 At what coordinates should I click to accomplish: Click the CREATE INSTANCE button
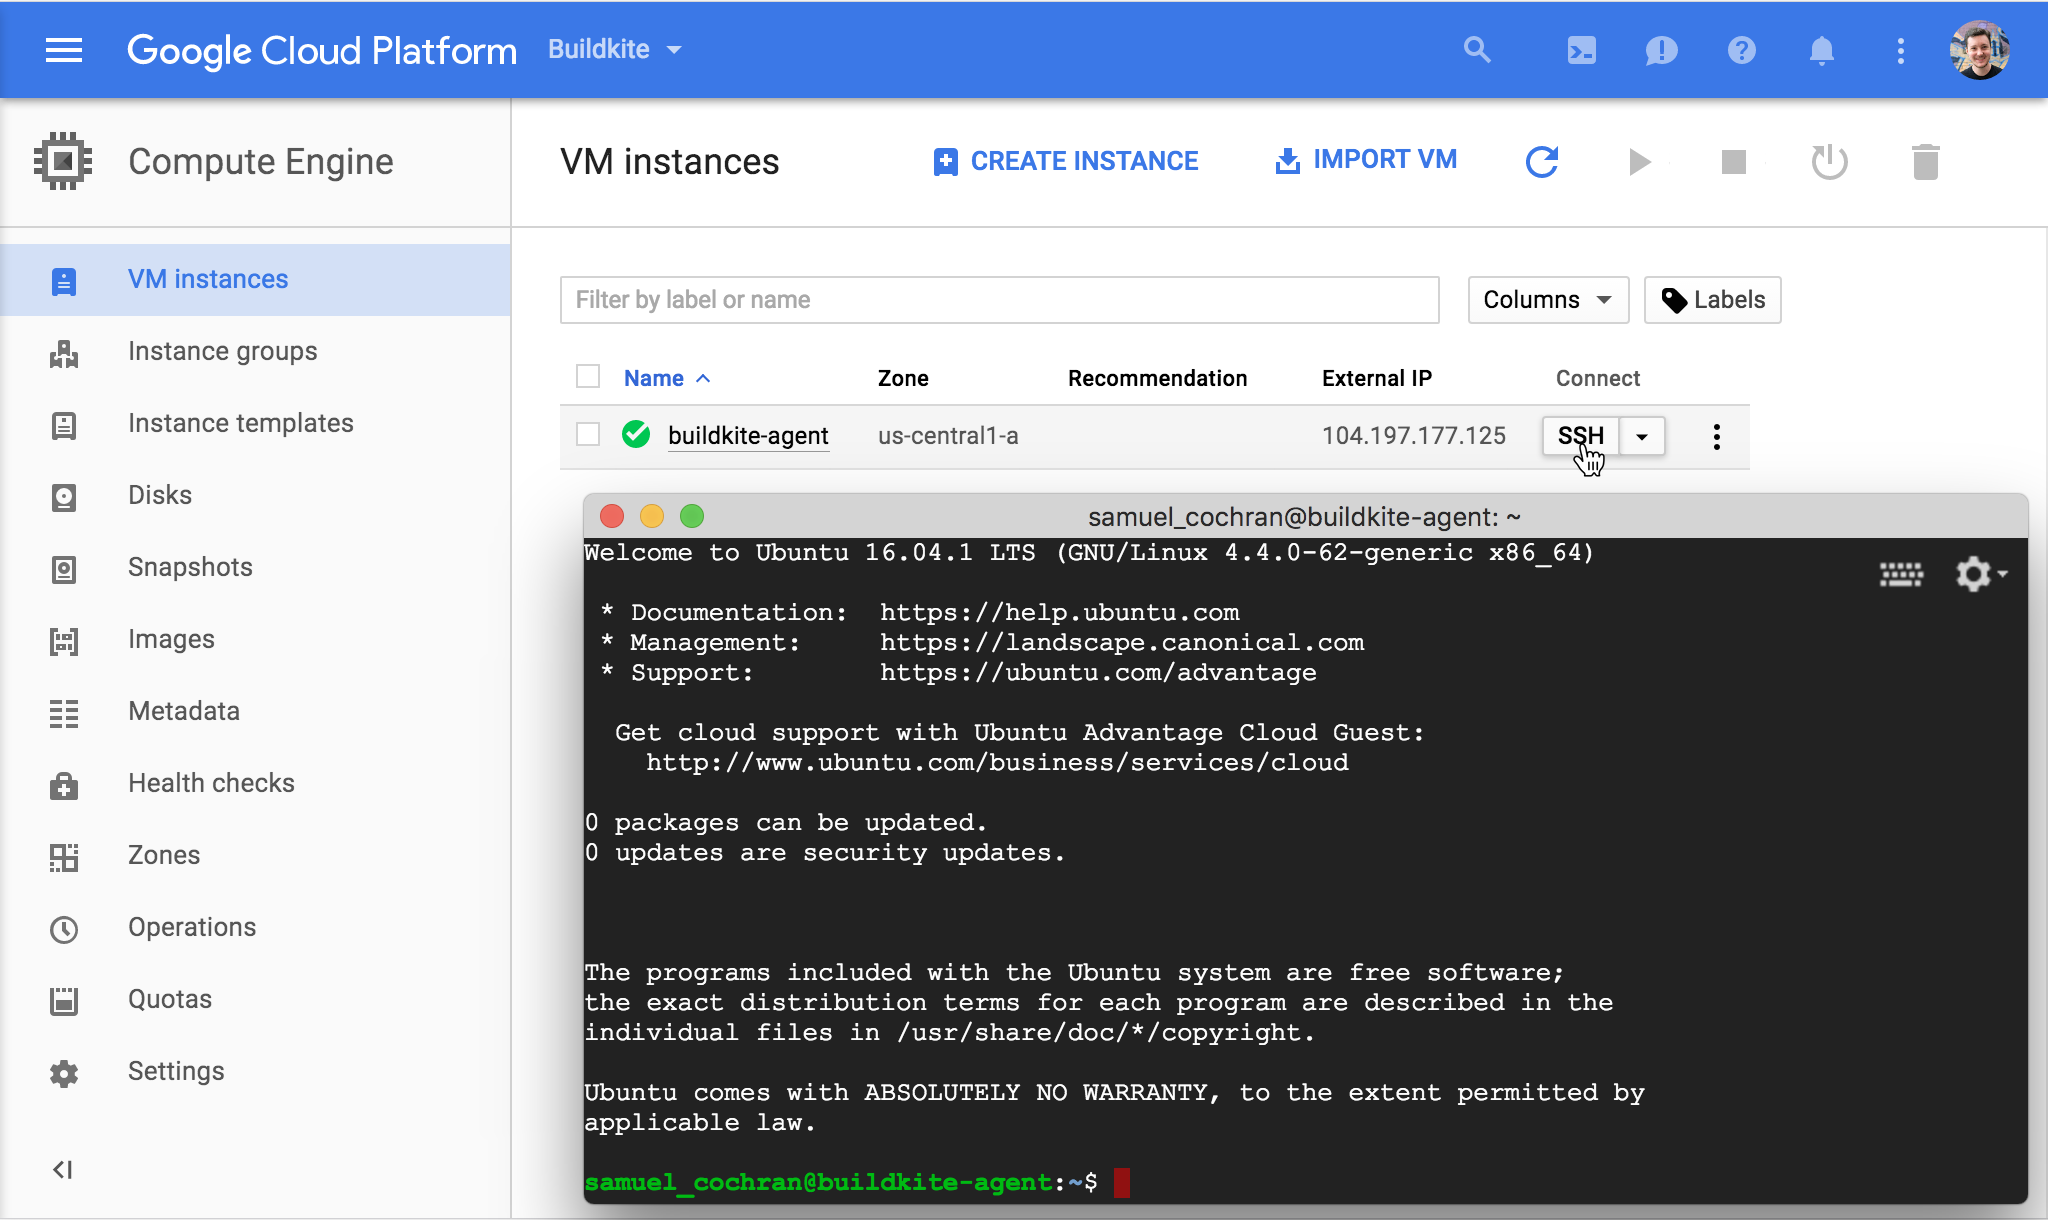click(1065, 161)
